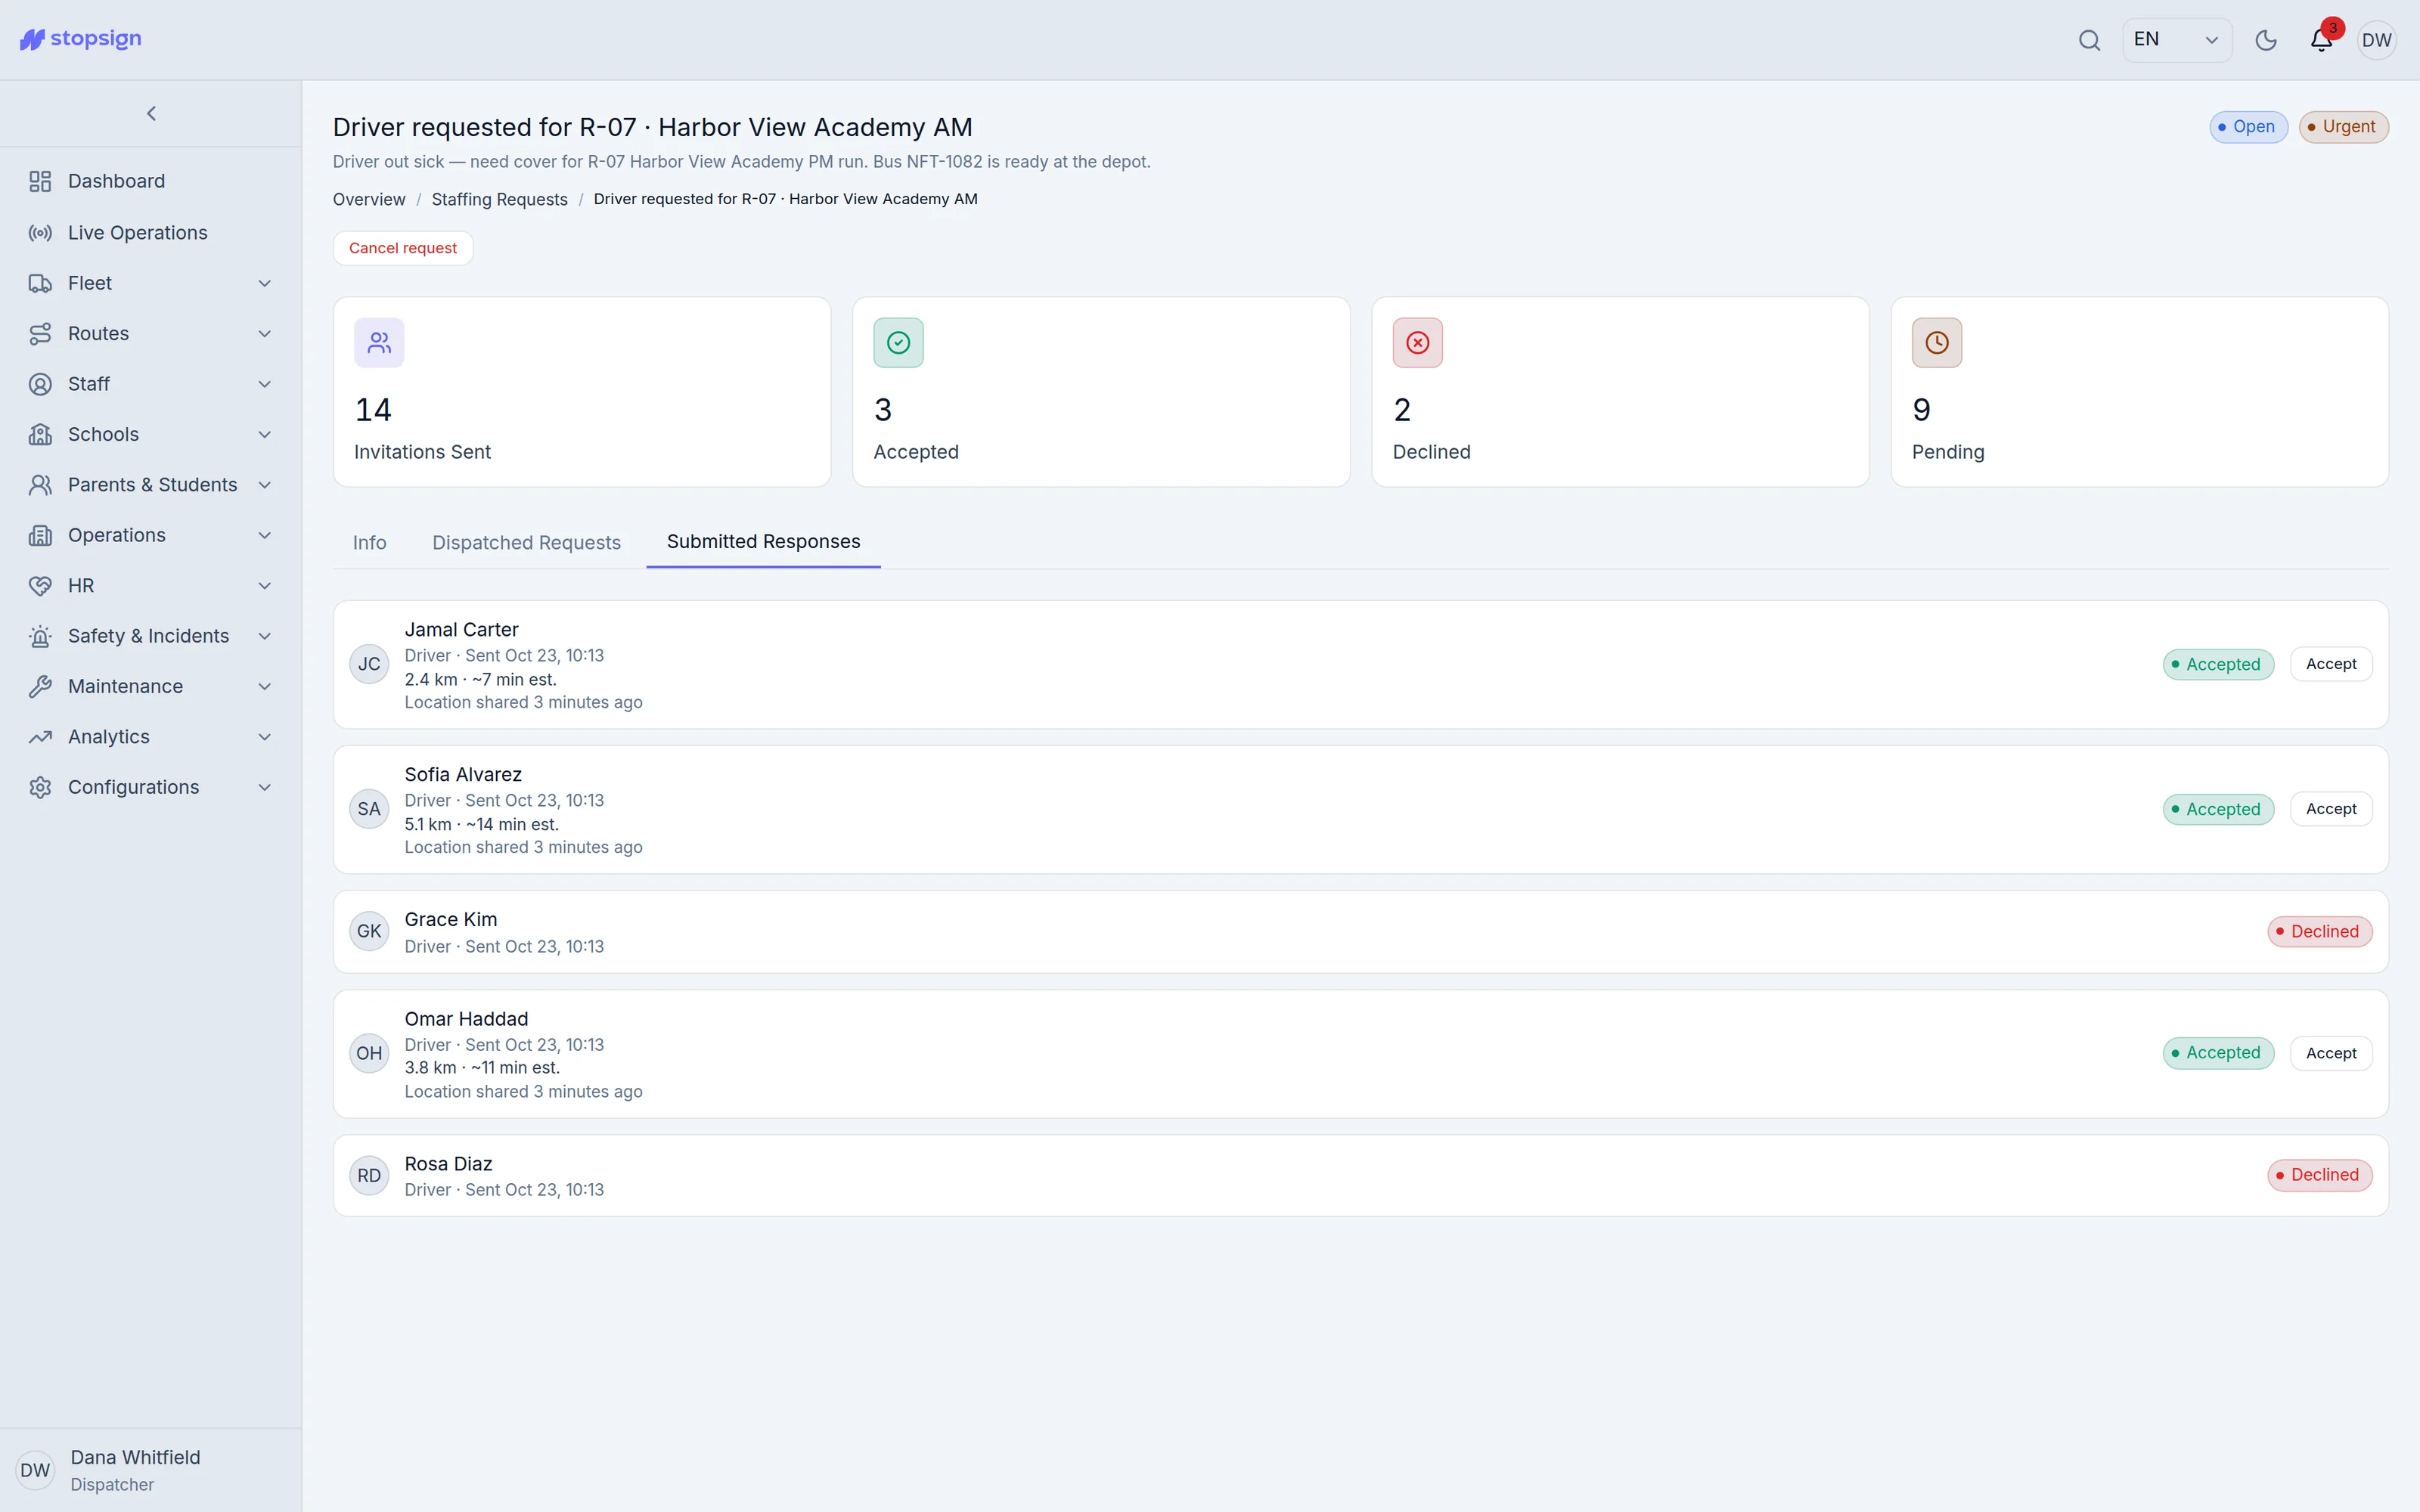
Task: Open the Dashboard icon in the sidebar
Action: point(40,181)
